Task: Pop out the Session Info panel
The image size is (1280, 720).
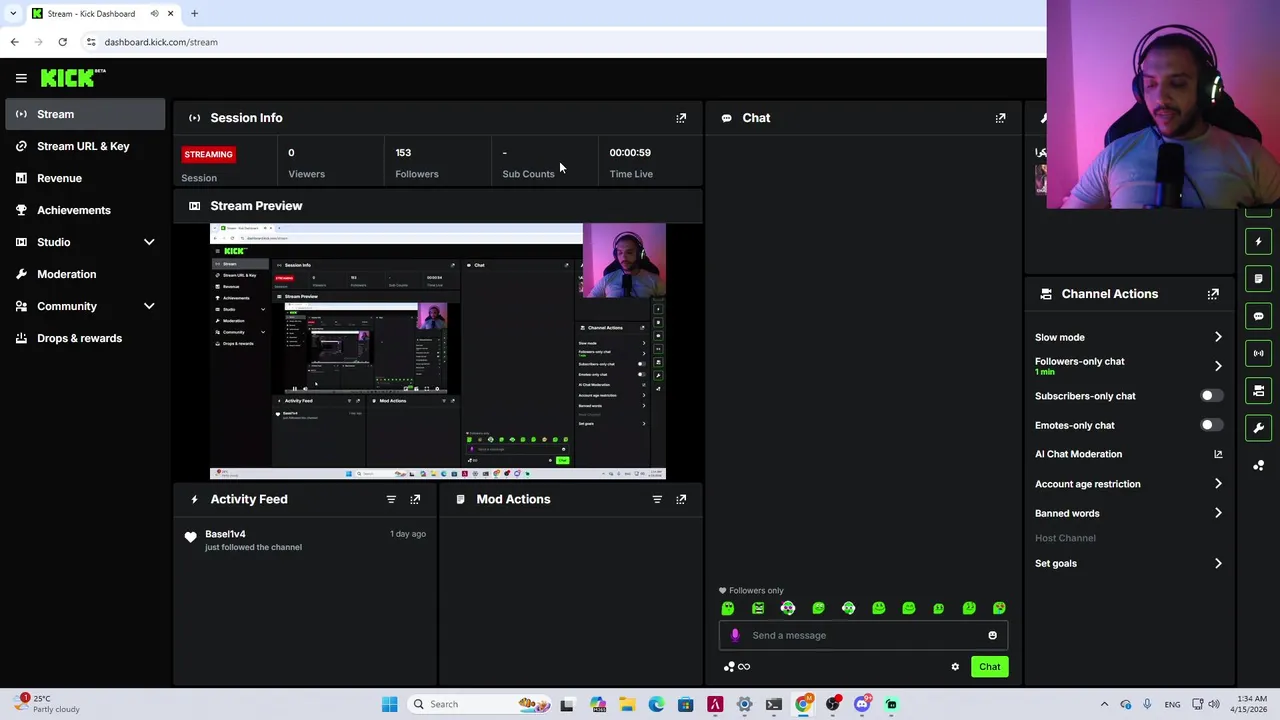Action: click(681, 118)
